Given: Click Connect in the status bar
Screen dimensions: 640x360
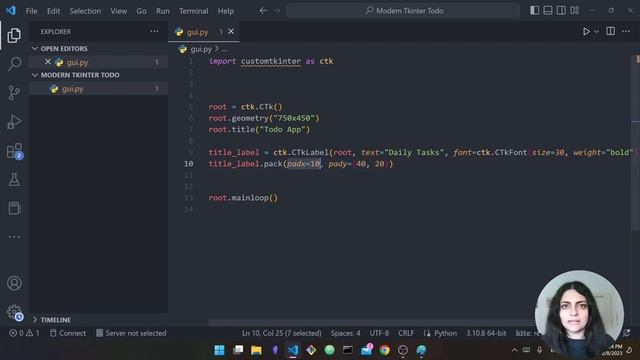Looking at the screenshot, I should (x=68, y=333).
